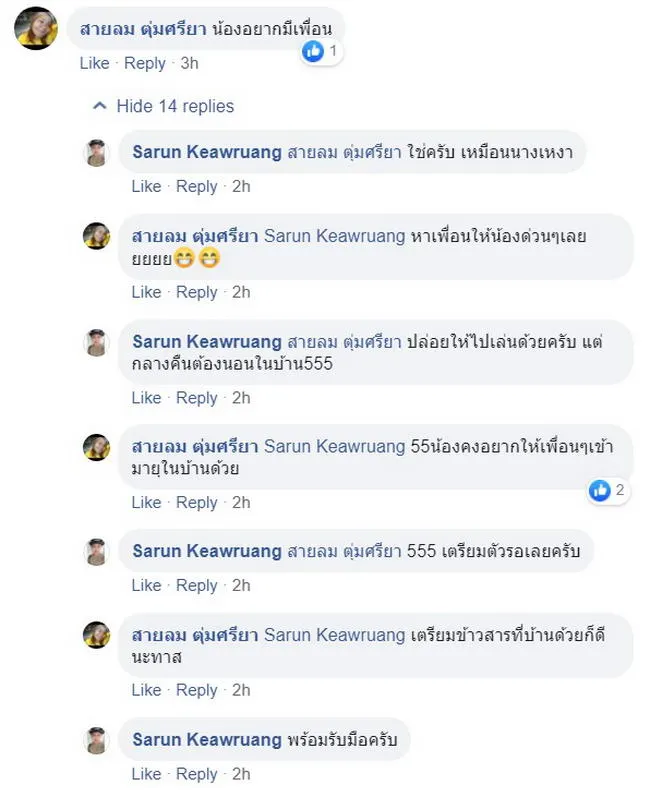650x797 pixels.
Task: Reply to the top comment 'น้องอยากมีเพื่อน'
Action: click(x=145, y=63)
